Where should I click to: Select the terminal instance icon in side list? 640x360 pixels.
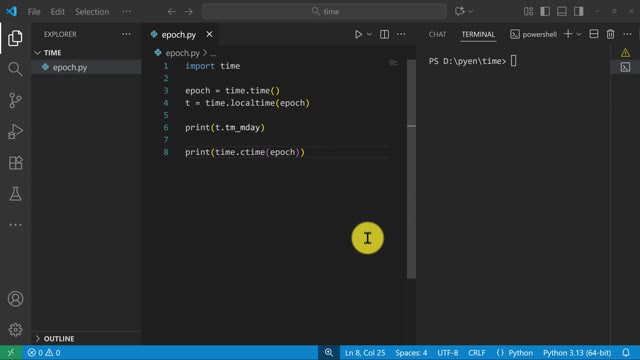pos(625,67)
